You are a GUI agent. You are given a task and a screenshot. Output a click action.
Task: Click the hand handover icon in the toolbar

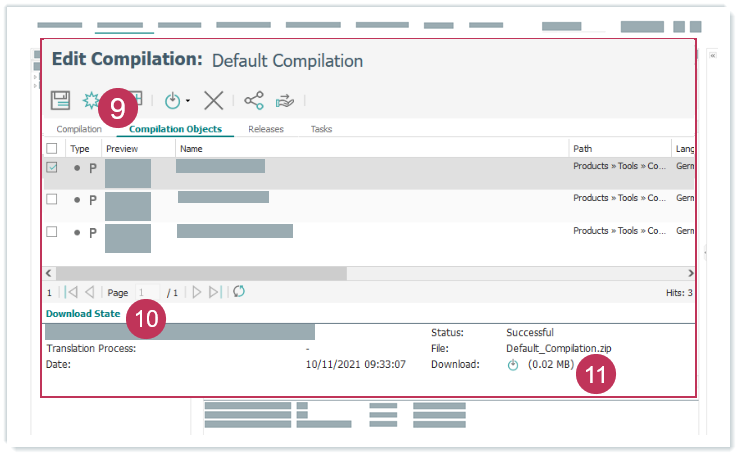point(286,100)
